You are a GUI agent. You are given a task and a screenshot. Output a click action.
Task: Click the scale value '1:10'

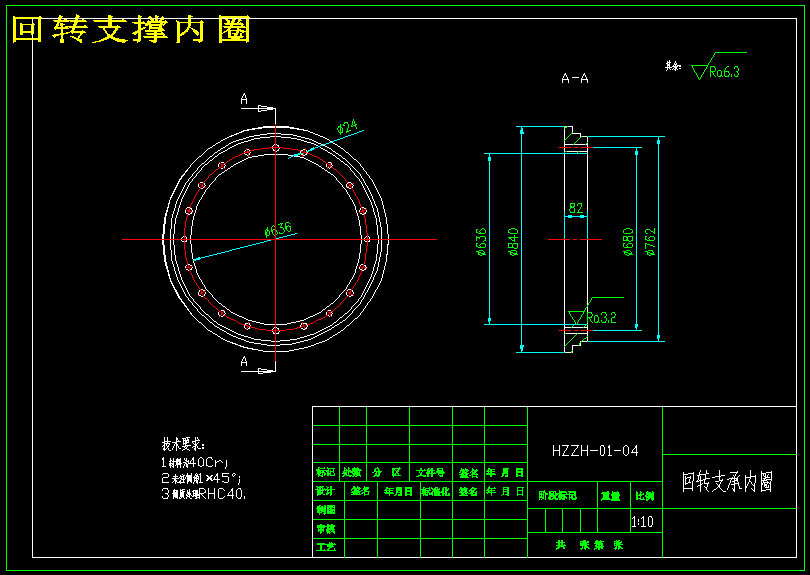coord(642,522)
